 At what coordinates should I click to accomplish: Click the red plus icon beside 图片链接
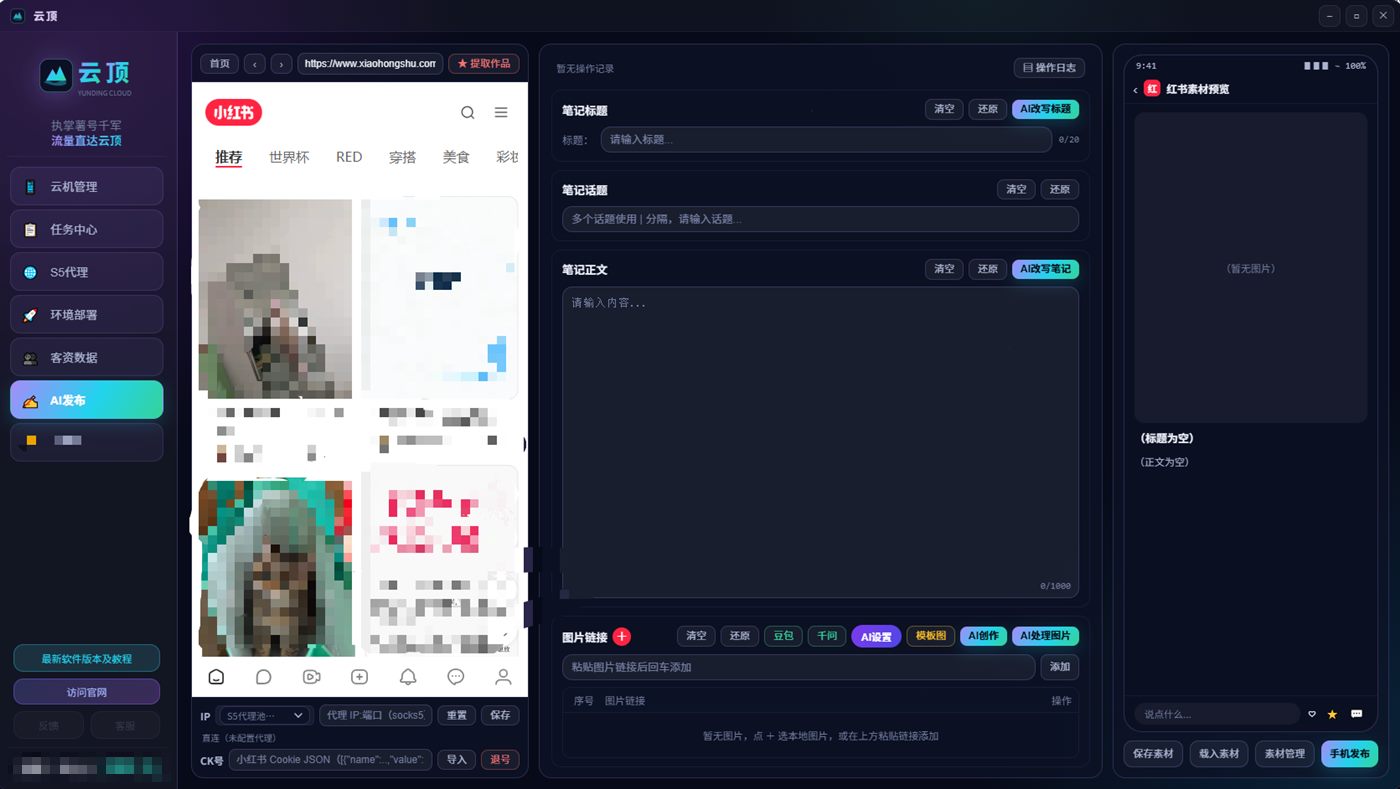622,637
